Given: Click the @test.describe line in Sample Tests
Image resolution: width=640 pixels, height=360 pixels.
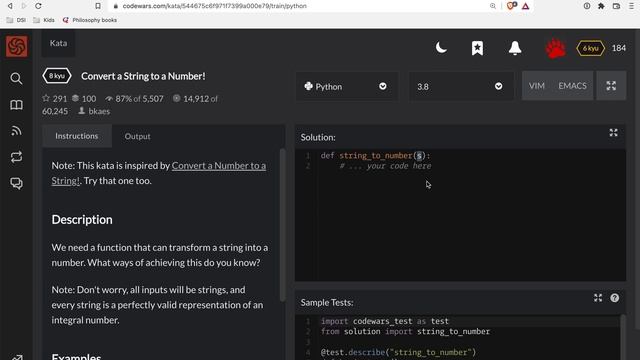Looking at the screenshot, I should (398, 352).
